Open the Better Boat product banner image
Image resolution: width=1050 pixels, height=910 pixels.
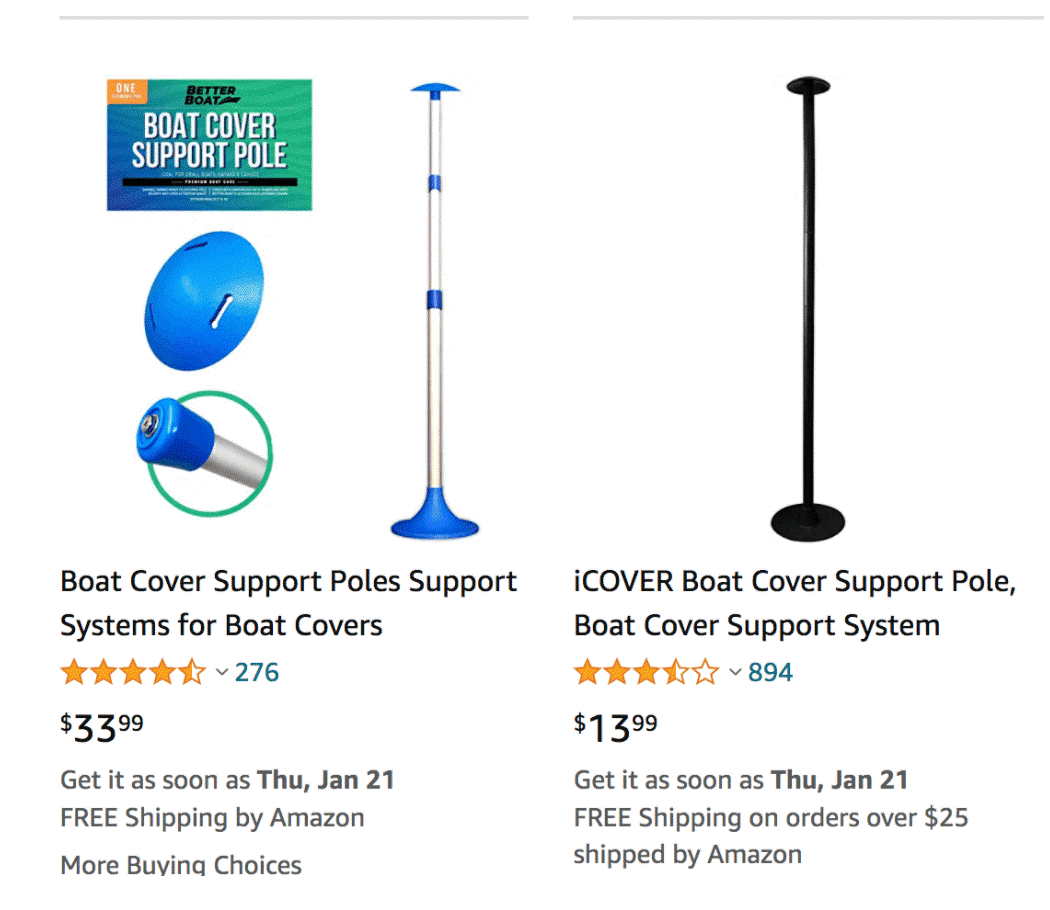(x=209, y=145)
